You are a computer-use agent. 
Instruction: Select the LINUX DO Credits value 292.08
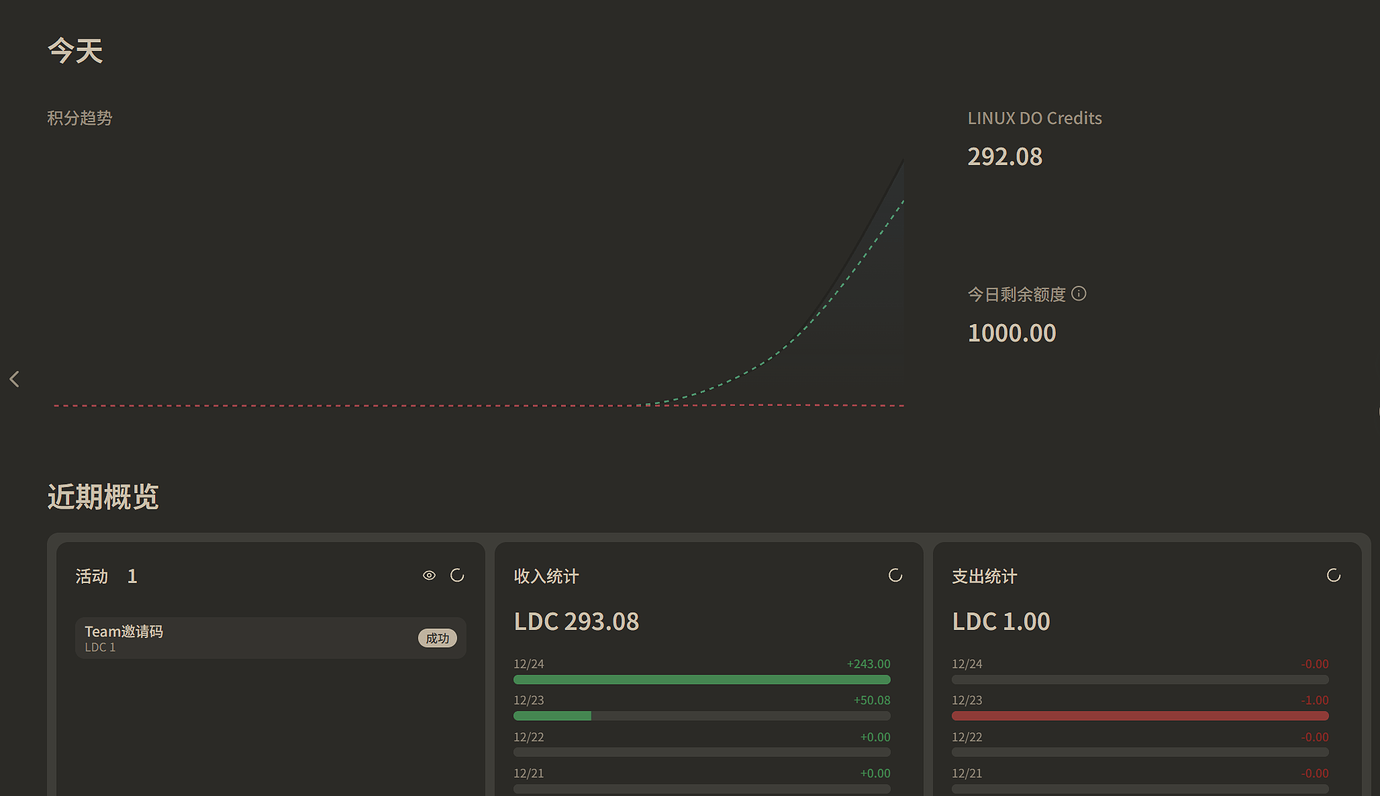(1005, 157)
